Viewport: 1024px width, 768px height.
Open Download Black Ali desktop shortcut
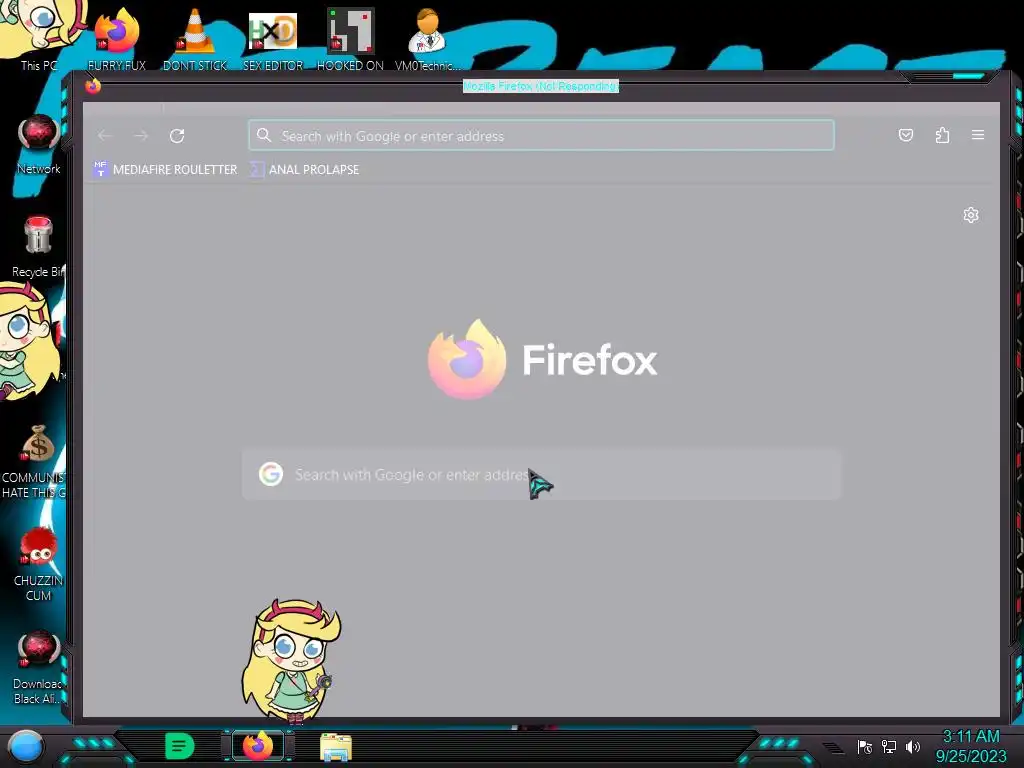coord(39,667)
